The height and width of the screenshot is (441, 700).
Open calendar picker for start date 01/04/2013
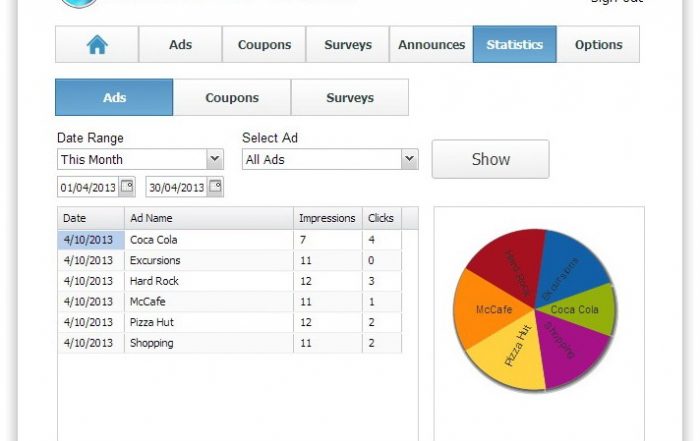(127, 187)
